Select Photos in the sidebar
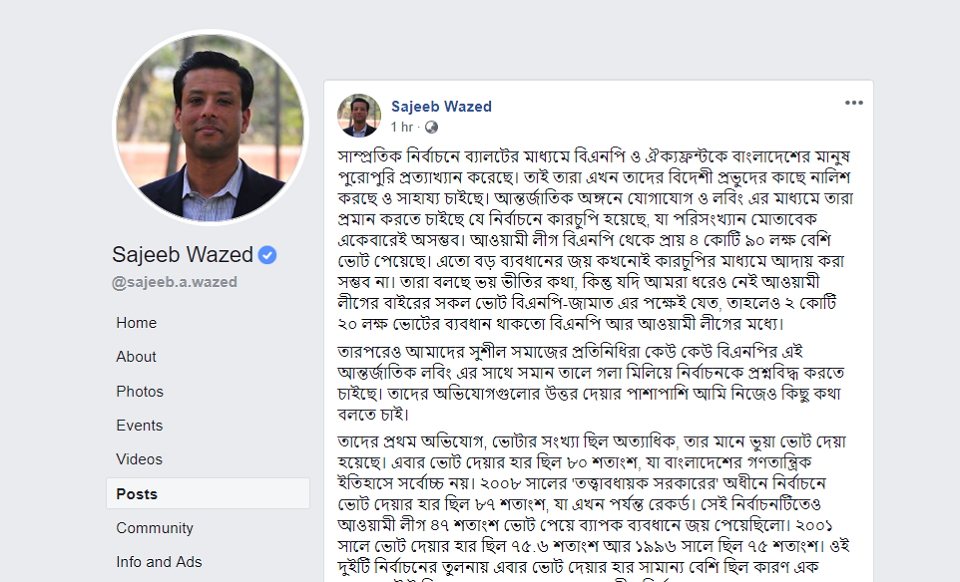 (140, 392)
